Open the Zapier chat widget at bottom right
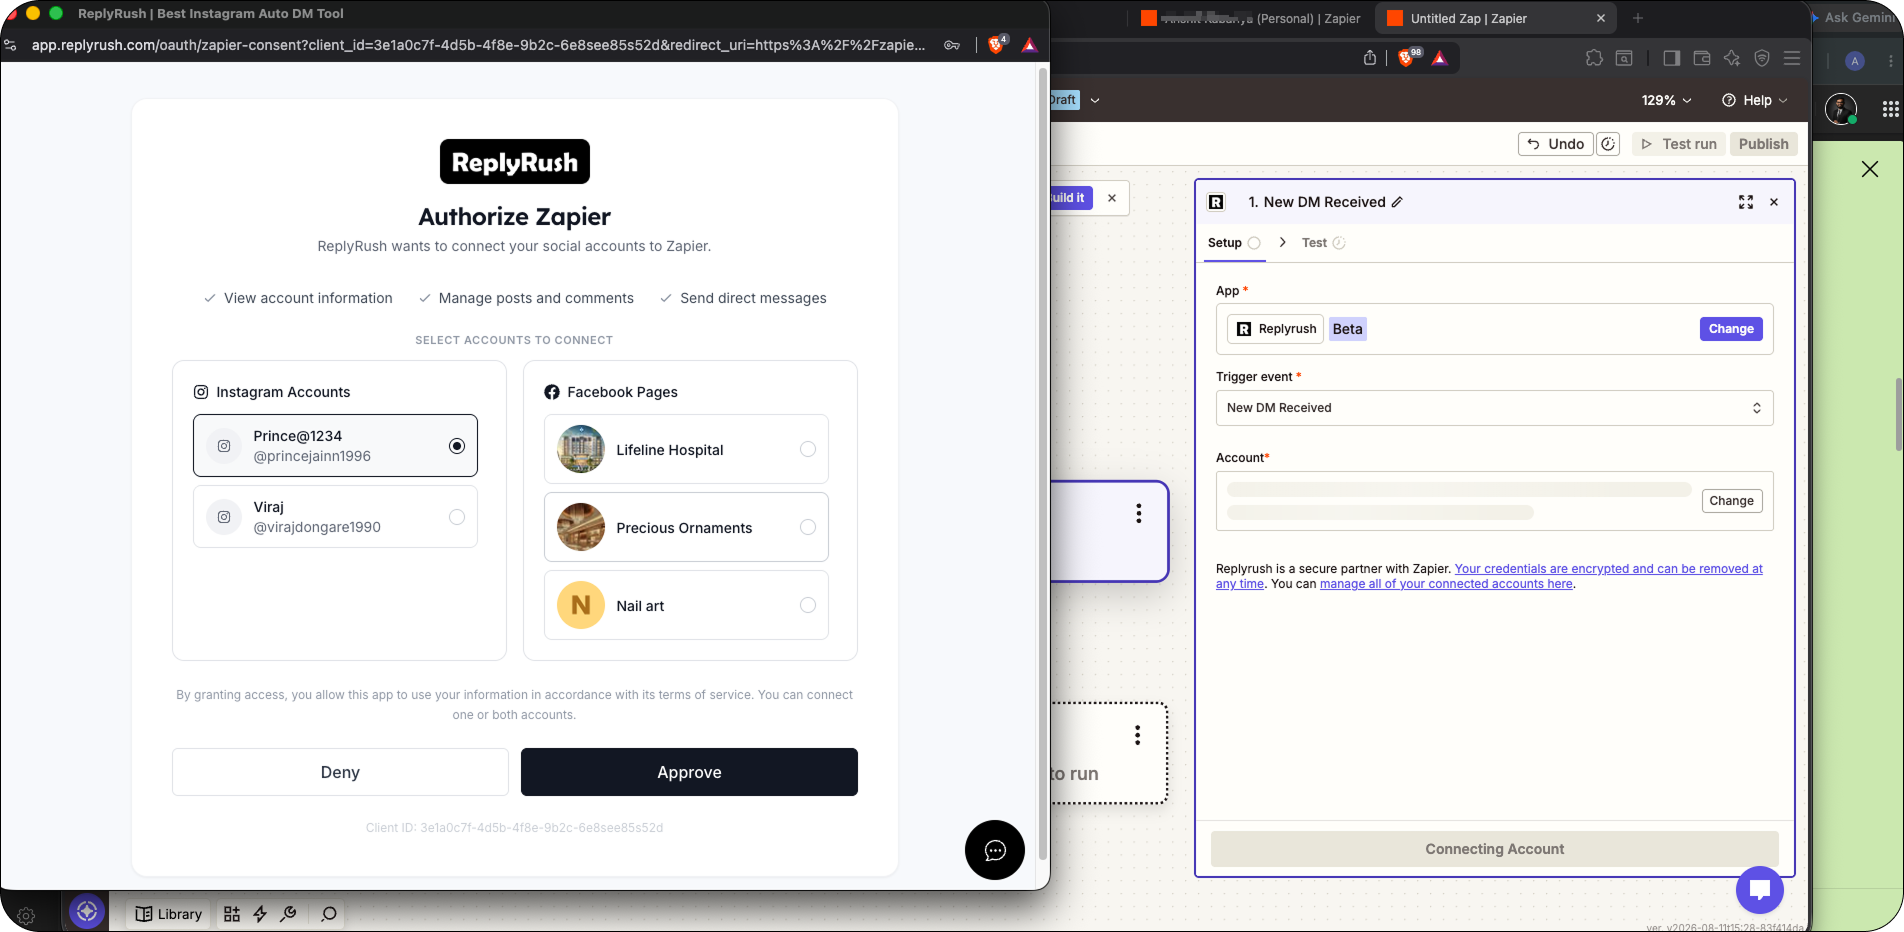Viewport: 1904px width, 932px height. coord(1760,889)
